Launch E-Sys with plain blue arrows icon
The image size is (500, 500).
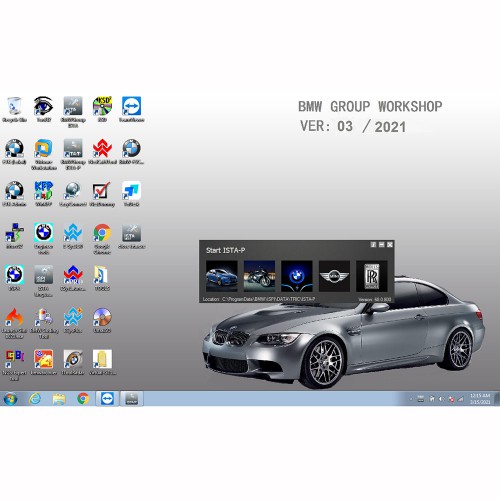(73, 236)
